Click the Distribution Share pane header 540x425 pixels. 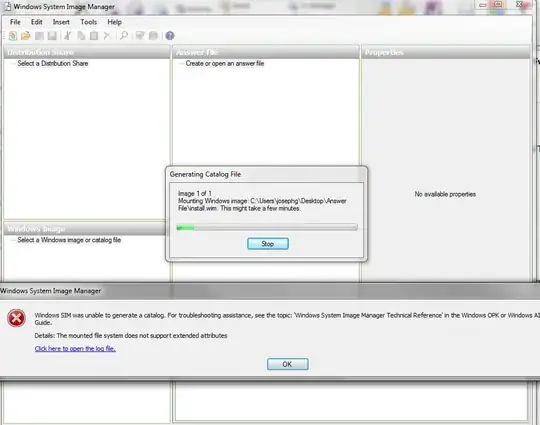click(x=86, y=52)
